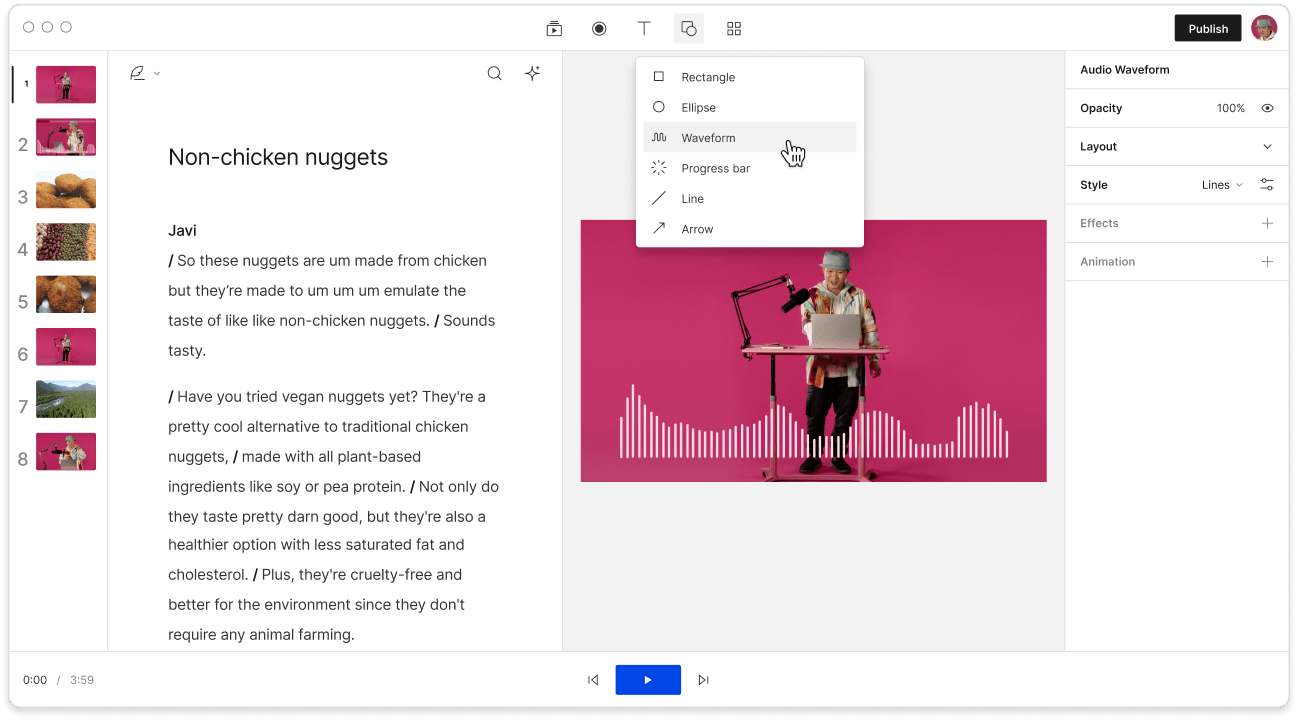Click the search icon above the script

click(x=494, y=73)
